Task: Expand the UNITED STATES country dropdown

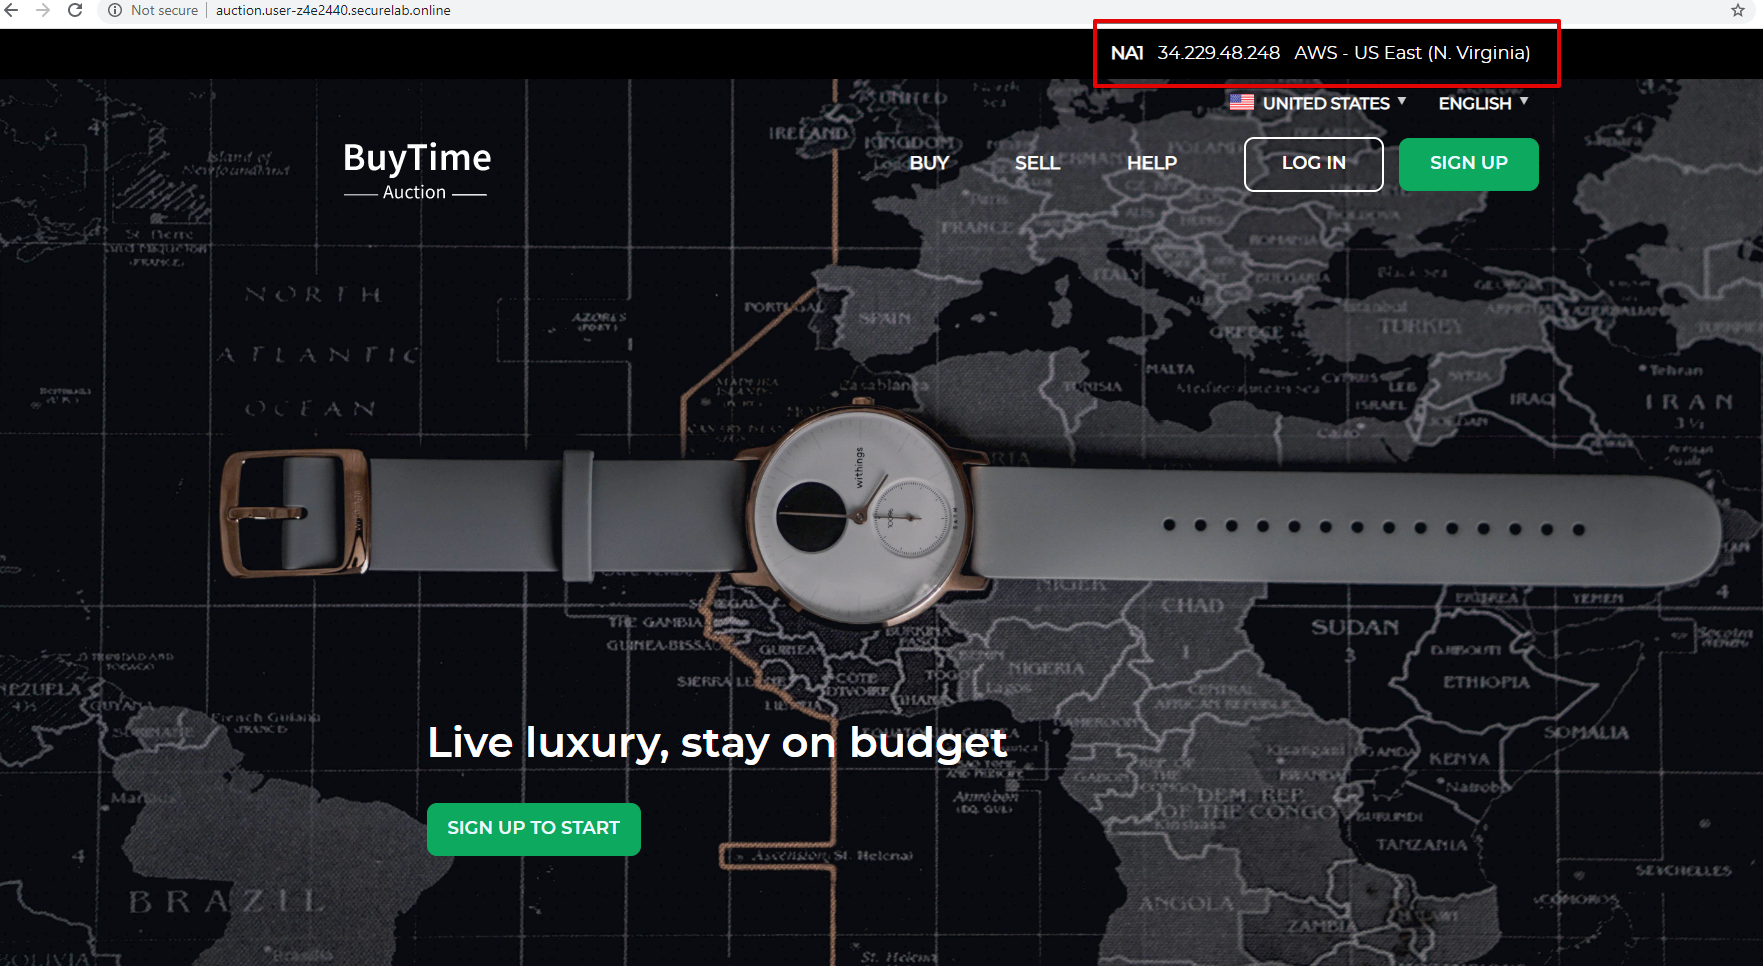Action: point(1318,103)
